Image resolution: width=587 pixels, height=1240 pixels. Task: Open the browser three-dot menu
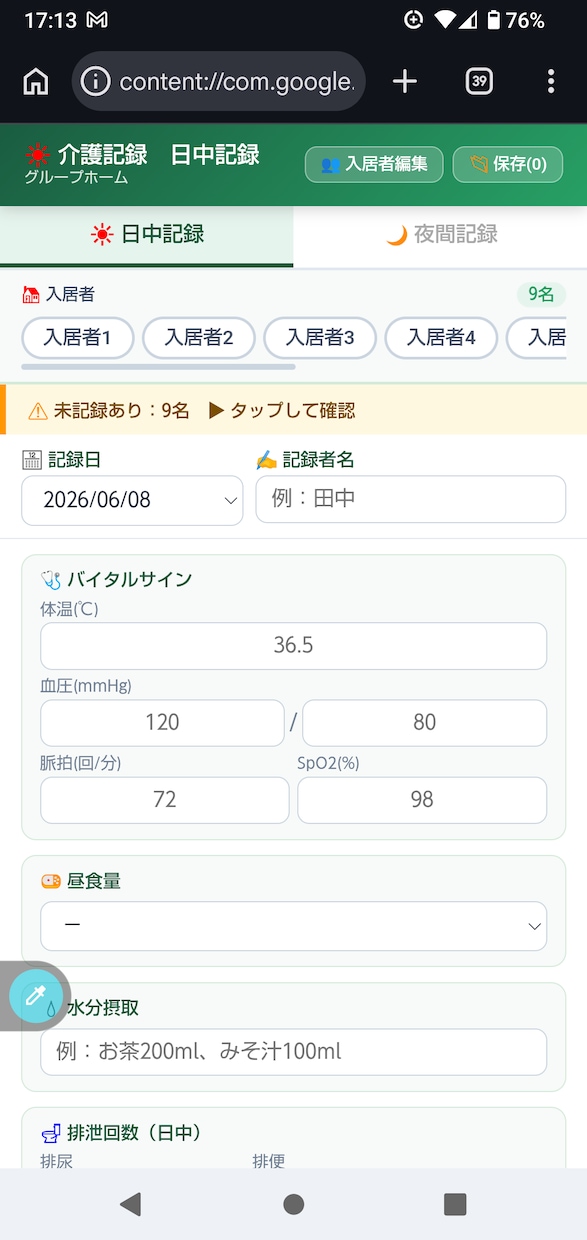tap(551, 81)
